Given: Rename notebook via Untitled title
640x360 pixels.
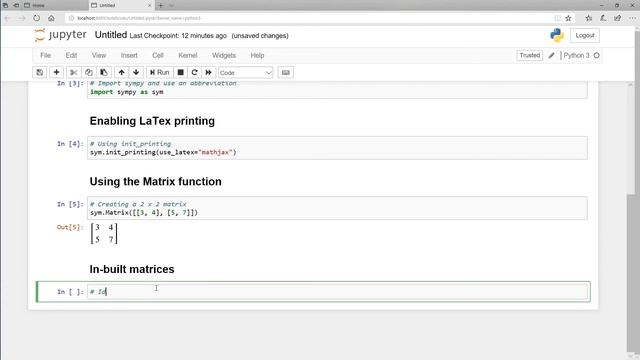Looking at the screenshot, I should pos(111,35).
